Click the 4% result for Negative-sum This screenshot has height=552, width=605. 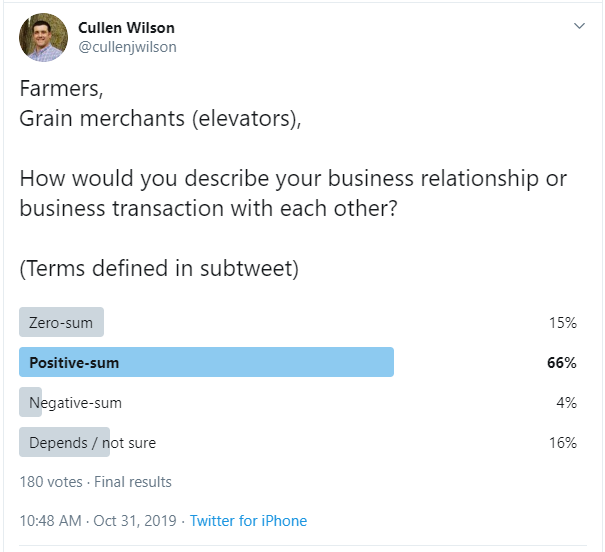[x=567, y=402]
